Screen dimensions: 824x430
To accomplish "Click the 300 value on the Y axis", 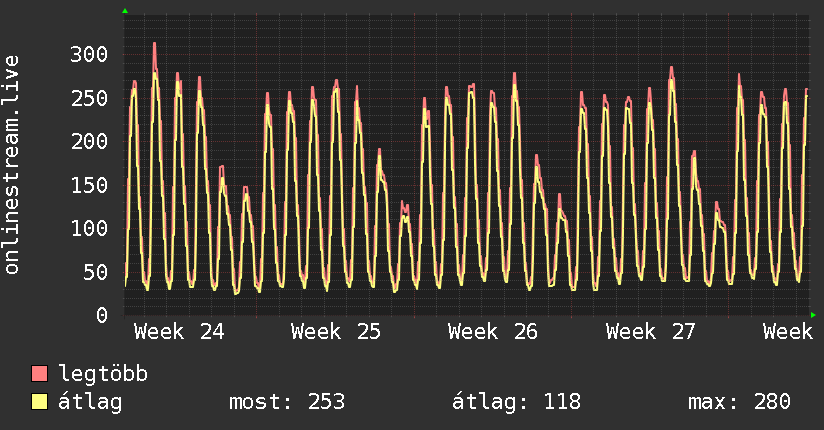I will pyautogui.click(x=89, y=54).
